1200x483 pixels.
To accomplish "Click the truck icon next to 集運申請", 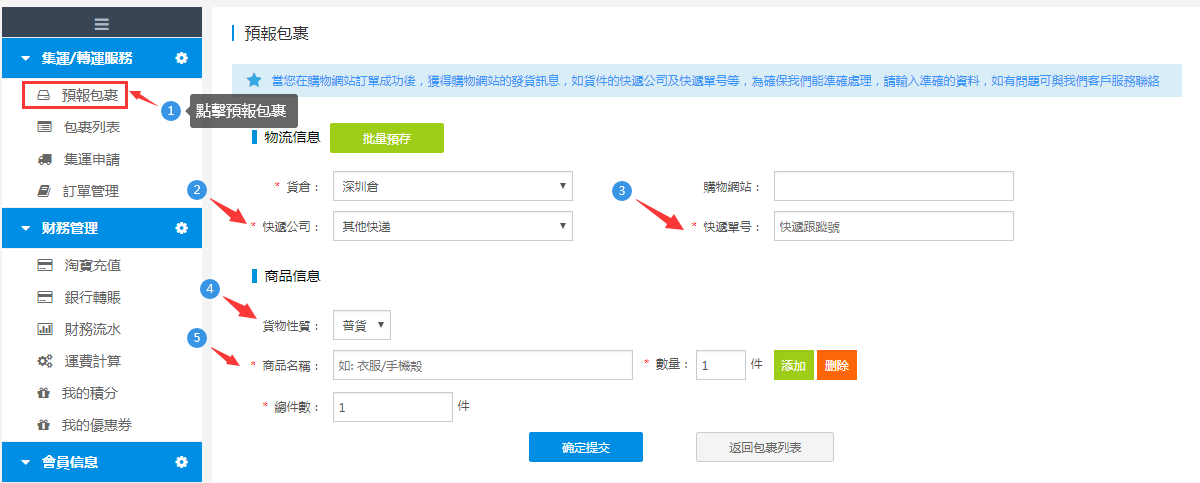I will click(45, 159).
